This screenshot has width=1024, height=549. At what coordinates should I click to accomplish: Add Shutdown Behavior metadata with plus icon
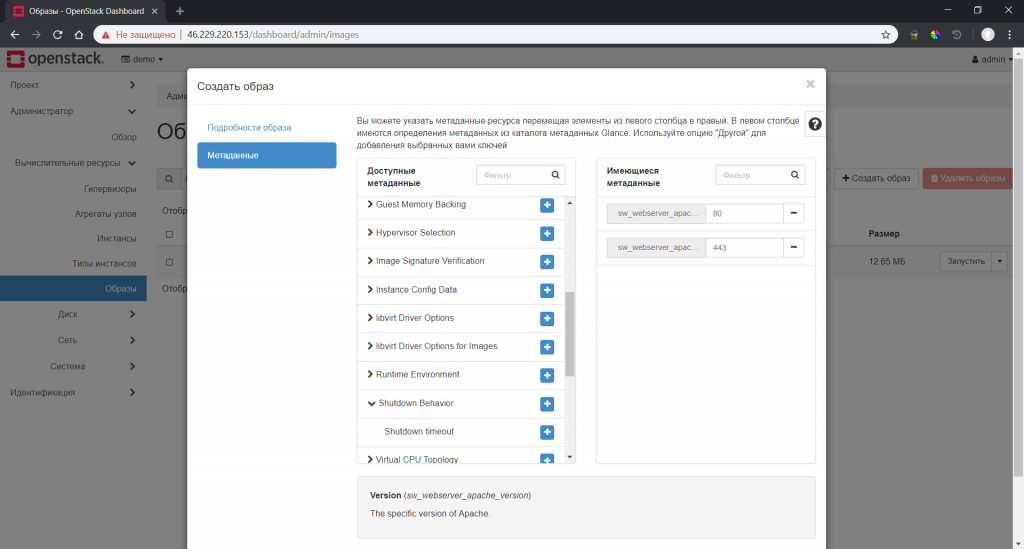point(547,404)
